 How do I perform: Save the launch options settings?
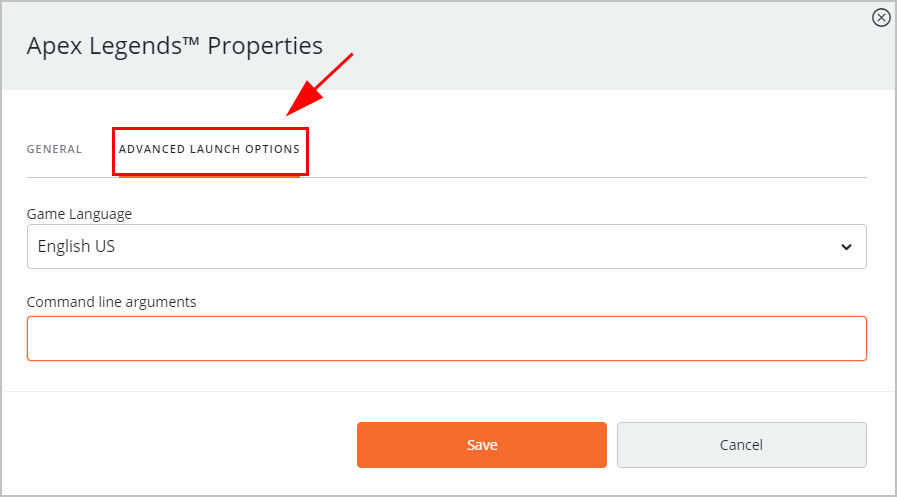pos(481,445)
